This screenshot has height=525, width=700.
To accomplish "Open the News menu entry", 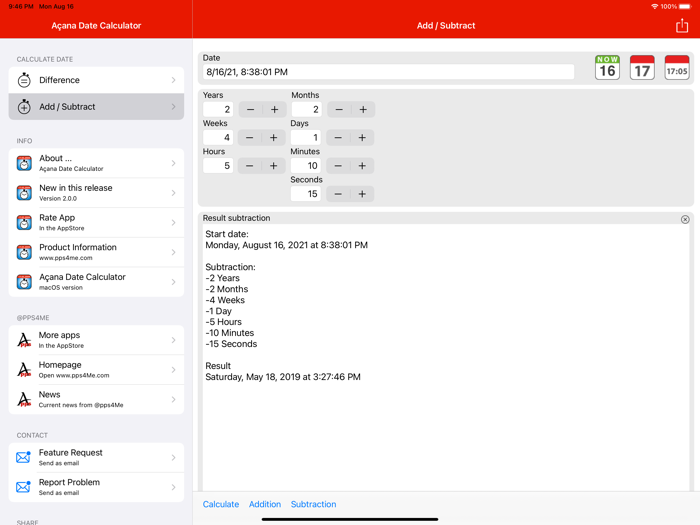I will click(96, 399).
